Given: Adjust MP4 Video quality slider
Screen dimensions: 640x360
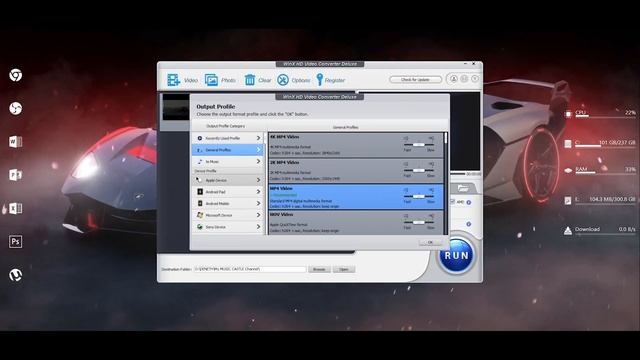Looking at the screenshot, I should tap(418, 196).
